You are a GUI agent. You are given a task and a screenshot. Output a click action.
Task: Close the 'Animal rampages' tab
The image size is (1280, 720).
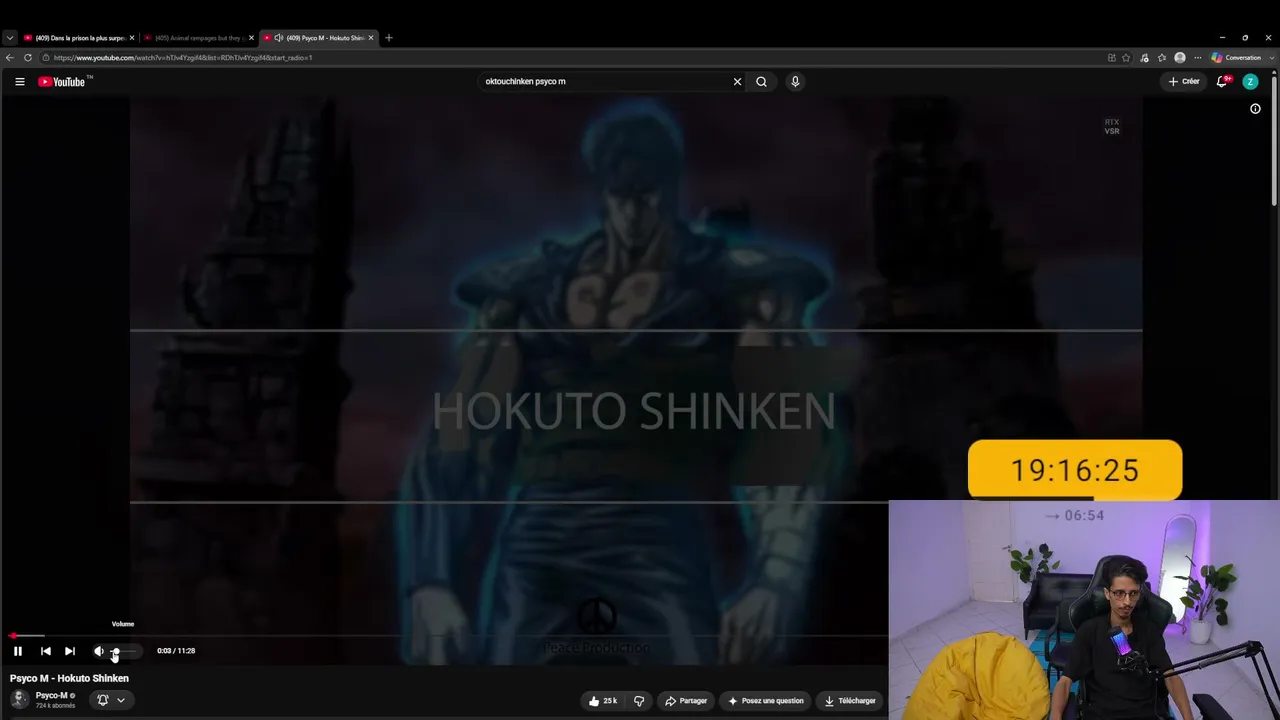(x=251, y=38)
